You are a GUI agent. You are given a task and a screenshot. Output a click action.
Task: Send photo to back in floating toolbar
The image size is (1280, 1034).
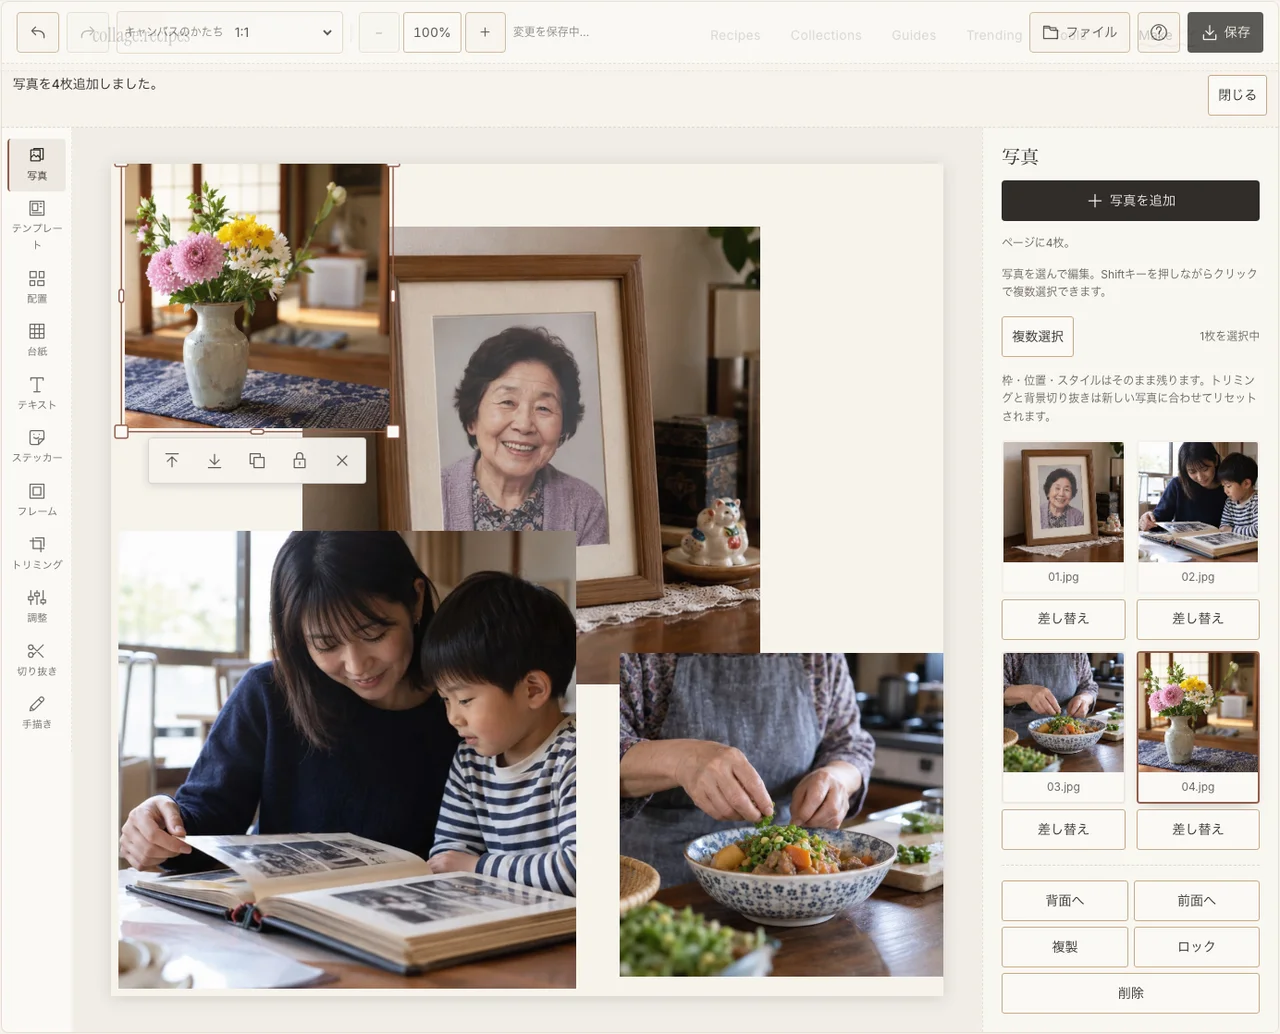214,461
